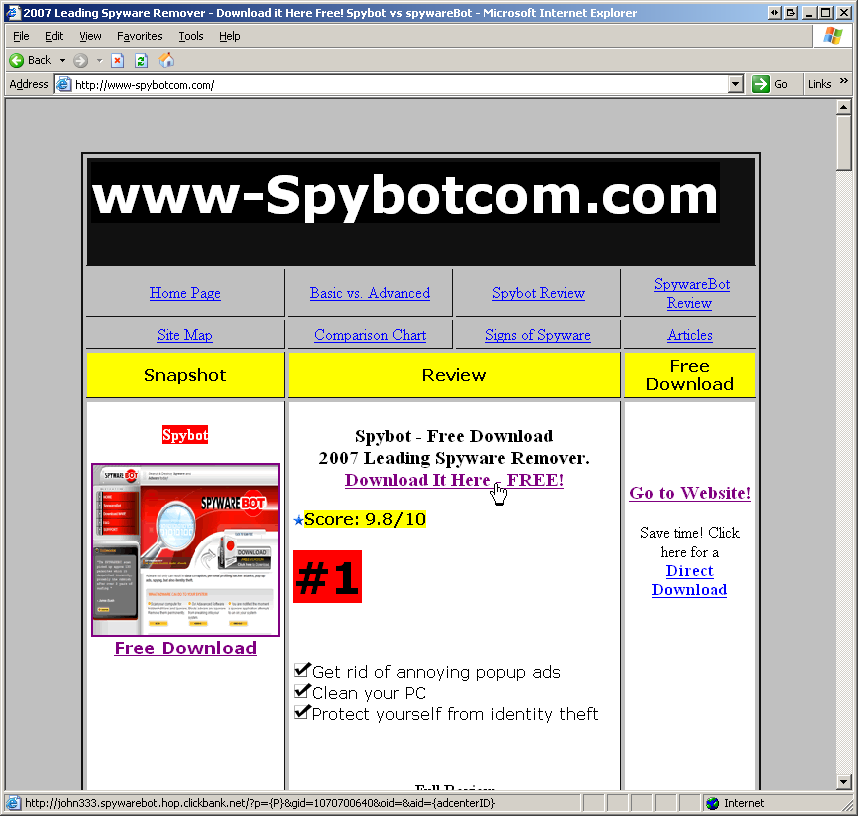The image size is (858, 816).
Task: Open the Comparison Chart link
Action: tap(370, 335)
